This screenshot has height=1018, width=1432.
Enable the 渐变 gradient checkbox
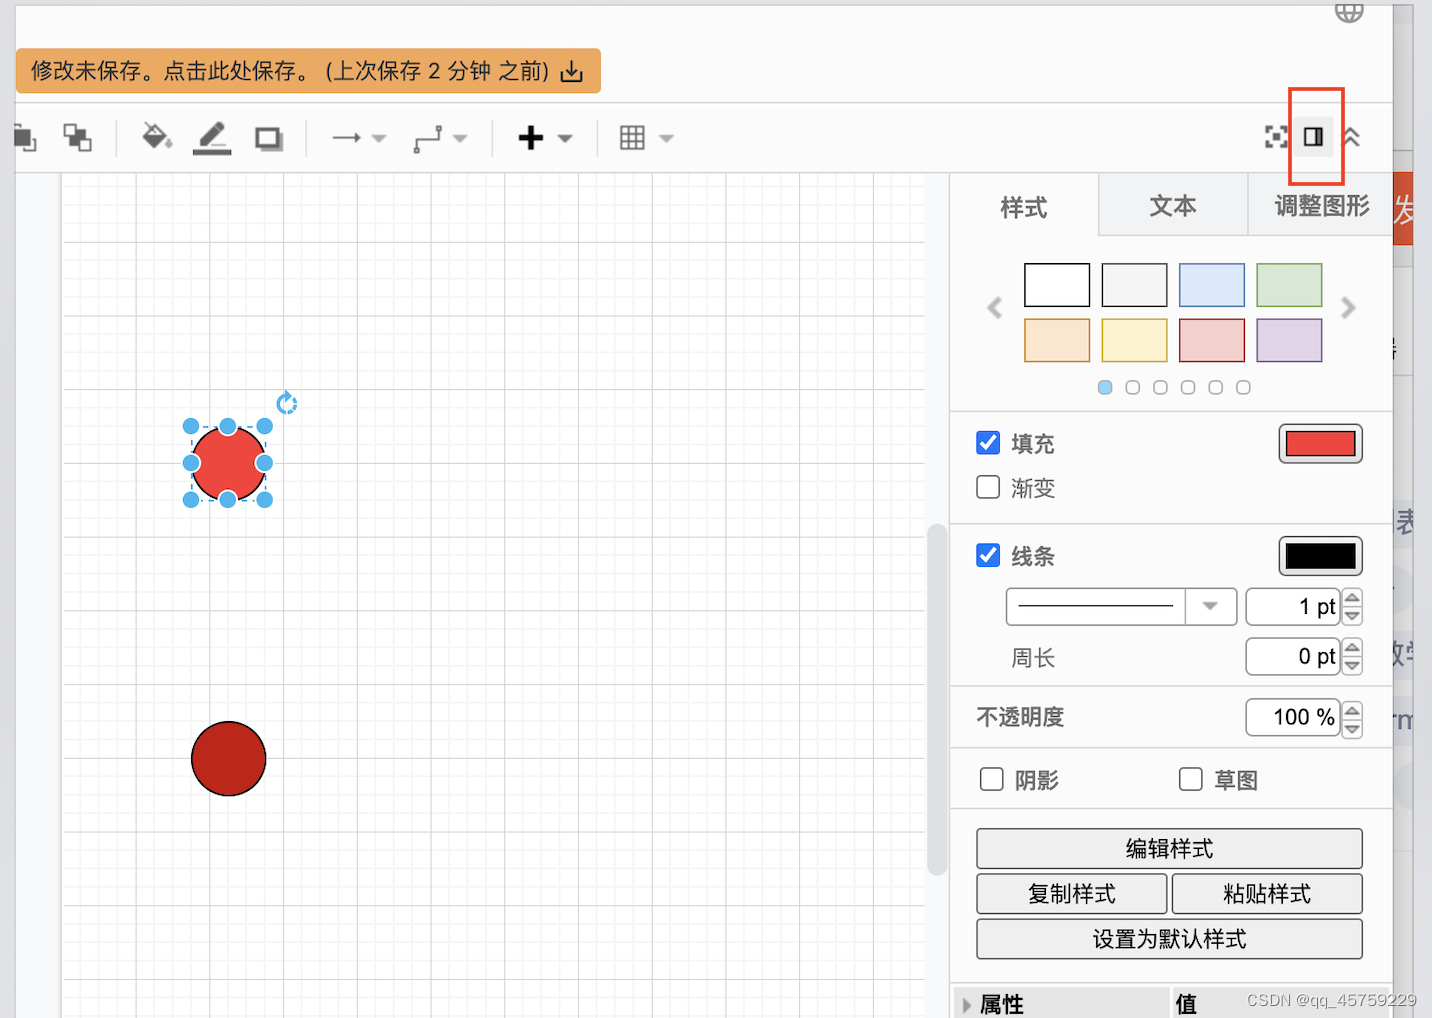tap(987, 487)
